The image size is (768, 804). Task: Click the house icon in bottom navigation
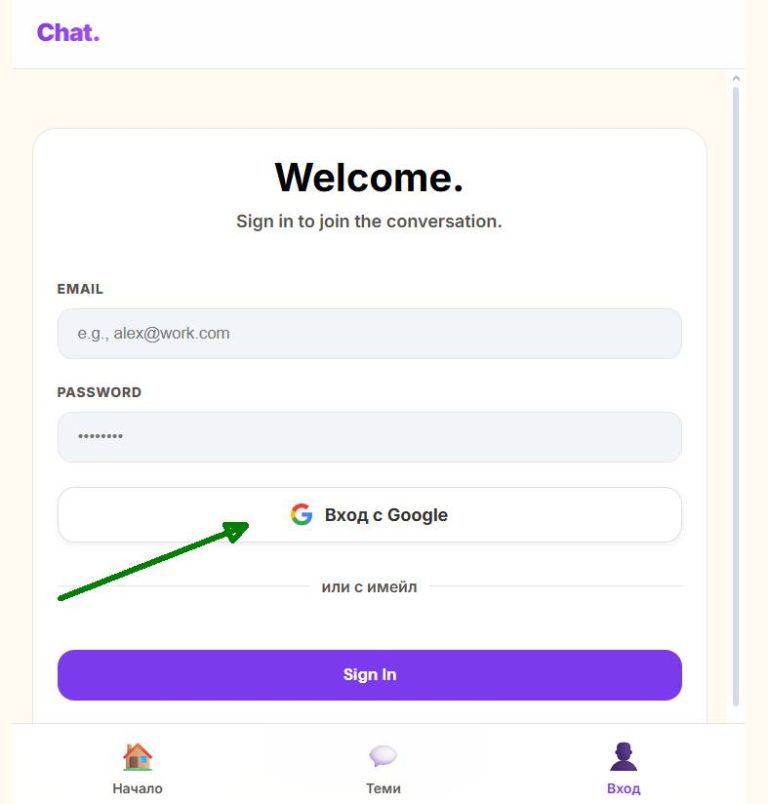tap(137, 757)
